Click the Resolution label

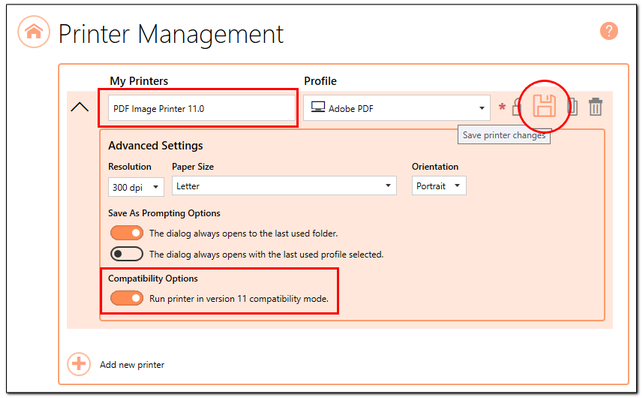pos(130,166)
